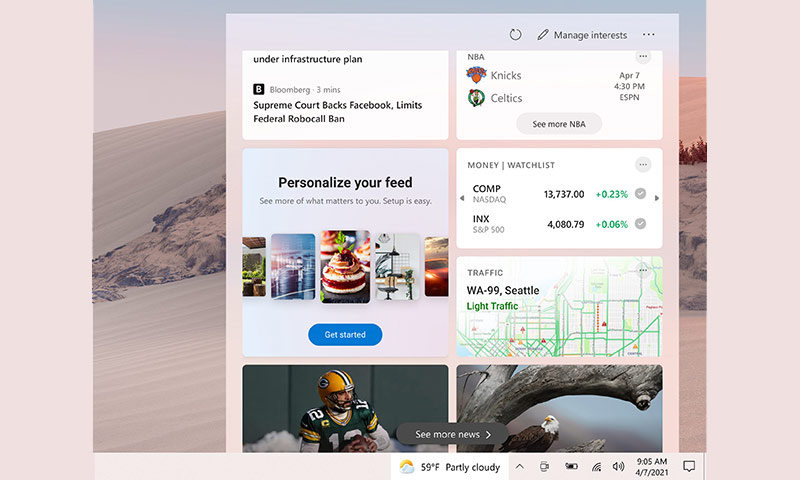This screenshot has height=480, width=800.
Task: Click the Bloomberg source logo
Action: click(259, 89)
